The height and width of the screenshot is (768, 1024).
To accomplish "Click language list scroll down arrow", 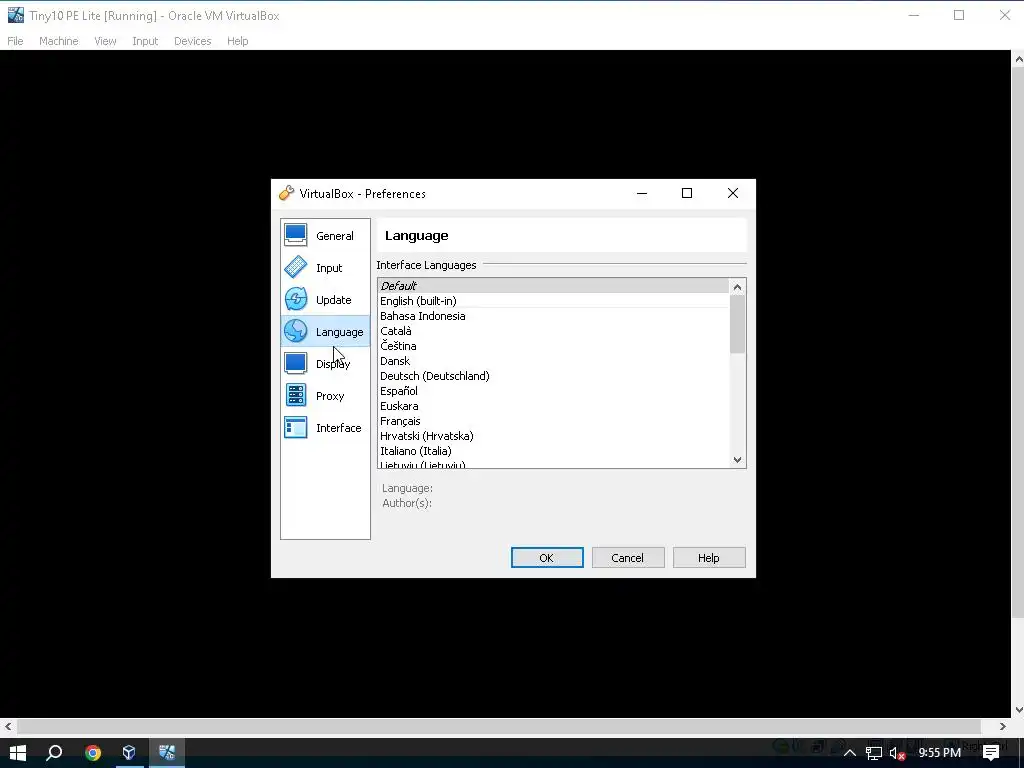I will (737, 460).
